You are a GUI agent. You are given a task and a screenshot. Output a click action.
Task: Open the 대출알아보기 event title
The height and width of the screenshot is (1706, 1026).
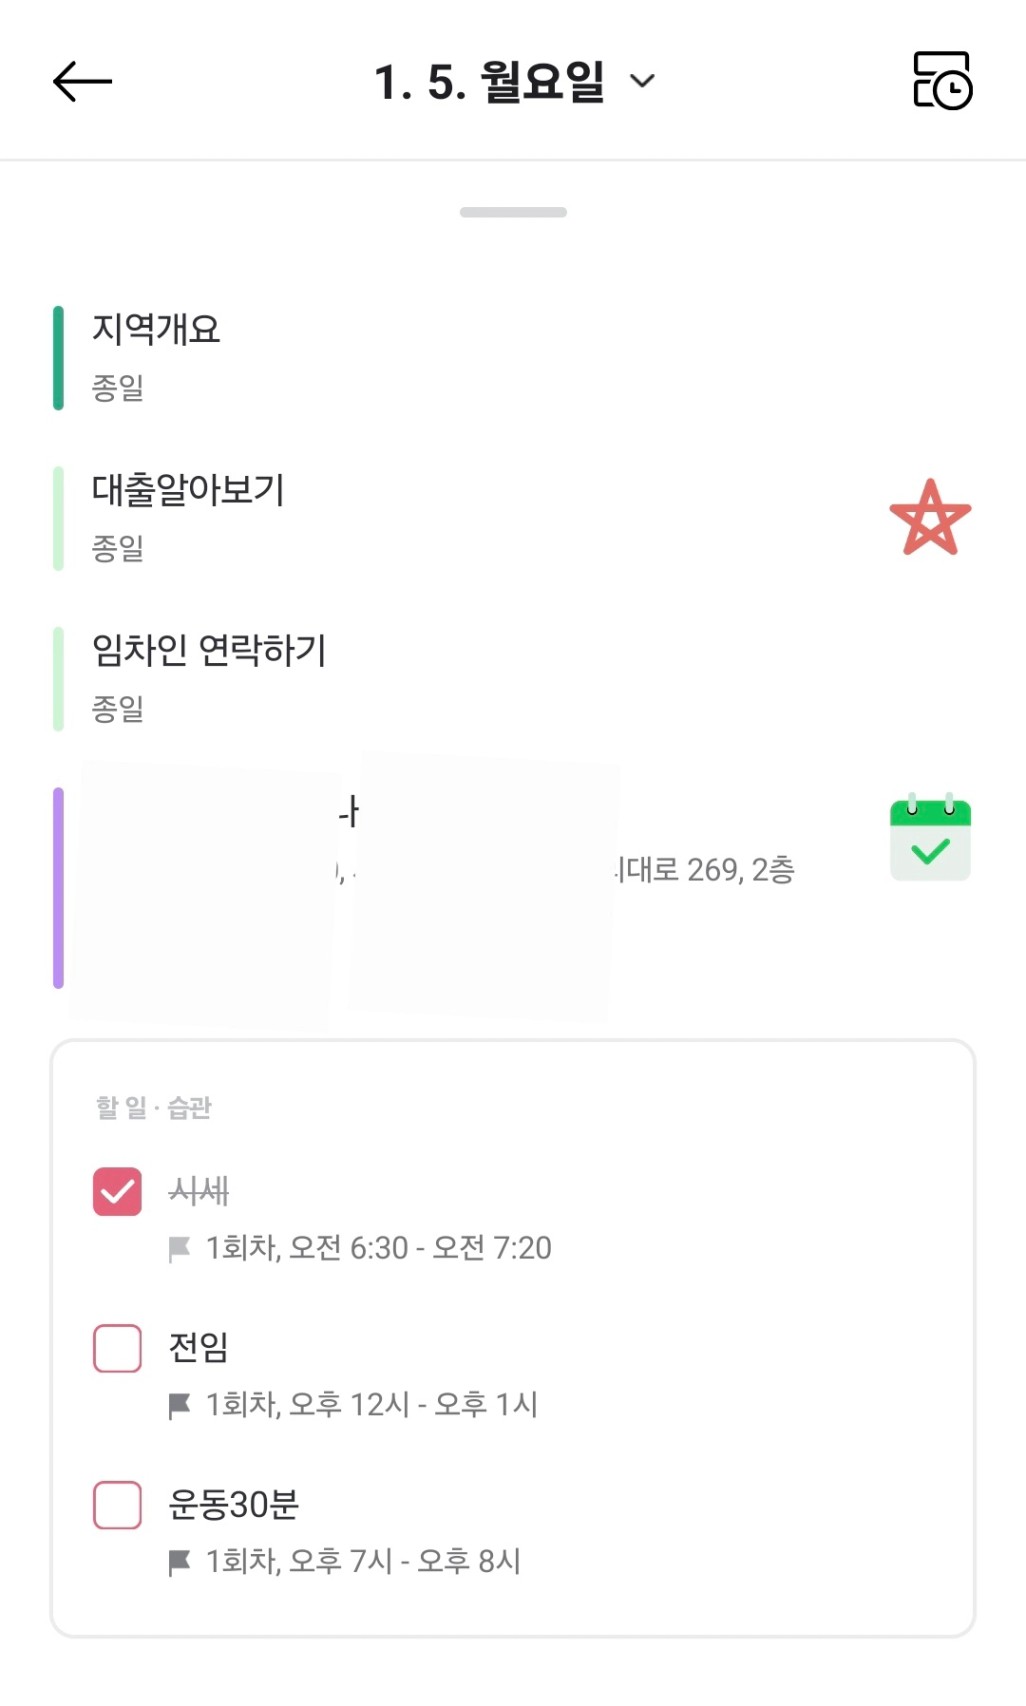click(x=188, y=490)
